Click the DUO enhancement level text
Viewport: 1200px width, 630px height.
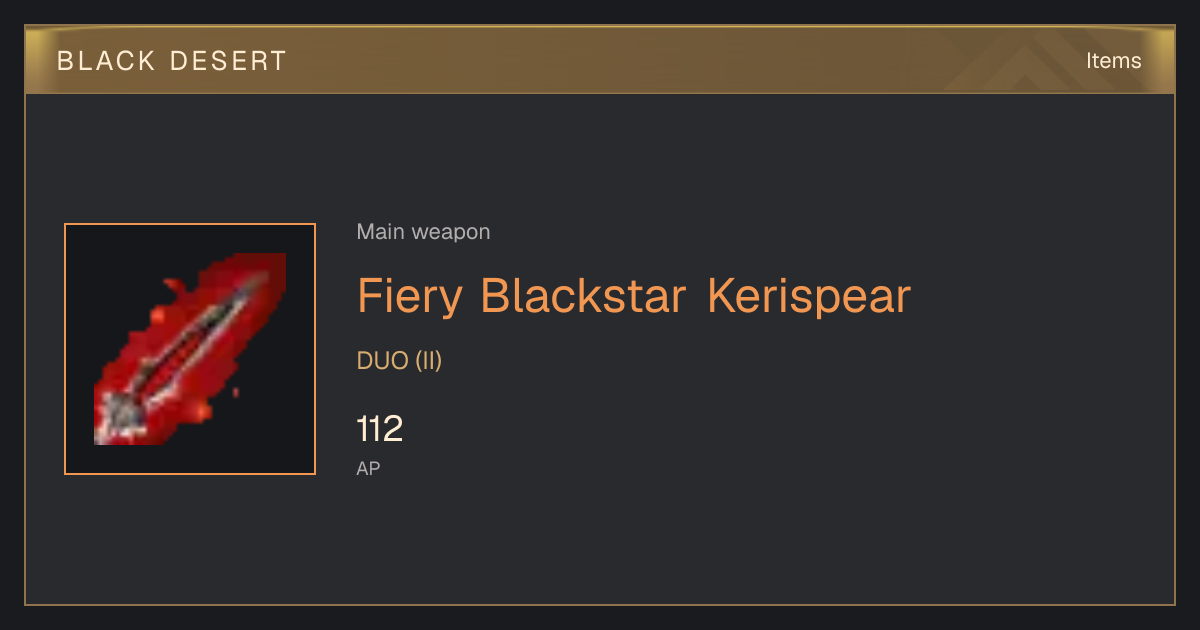click(383, 361)
